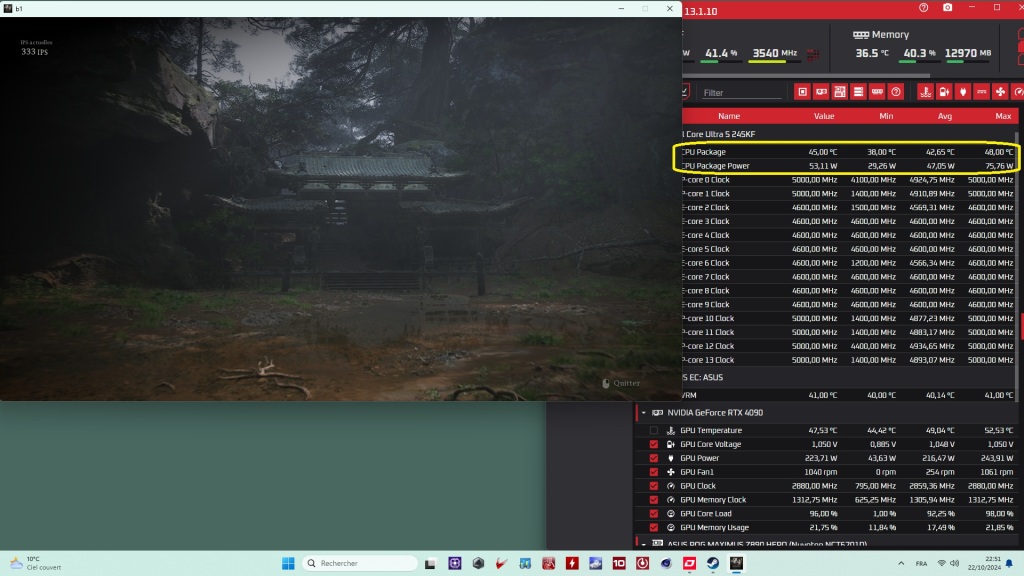The width and height of the screenshot is (1024, 576).
Task: Open the help question mark in title bar
Action: [x=923, y=8]
